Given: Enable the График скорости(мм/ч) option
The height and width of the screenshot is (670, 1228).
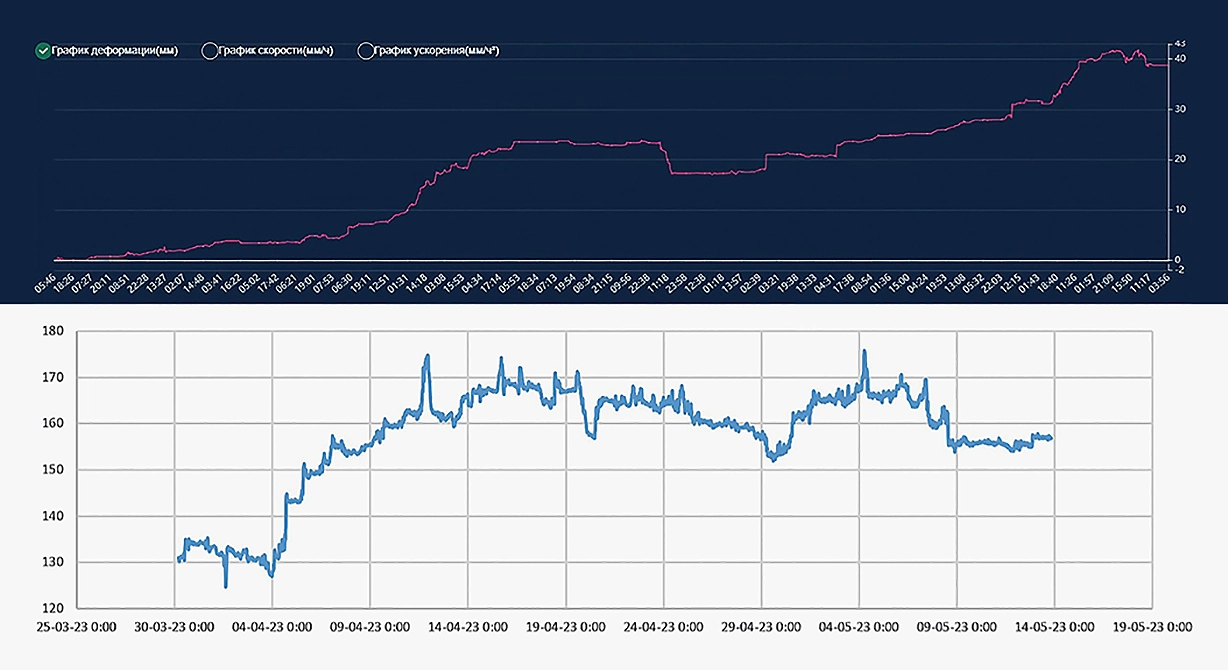Looking at the screenshot, I should [209, 50].
